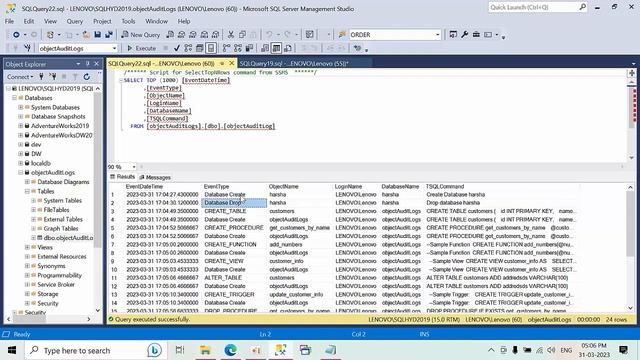
Task: Click the Properties wrench icon
Action: pyautogui.click(x=464, y=35)
